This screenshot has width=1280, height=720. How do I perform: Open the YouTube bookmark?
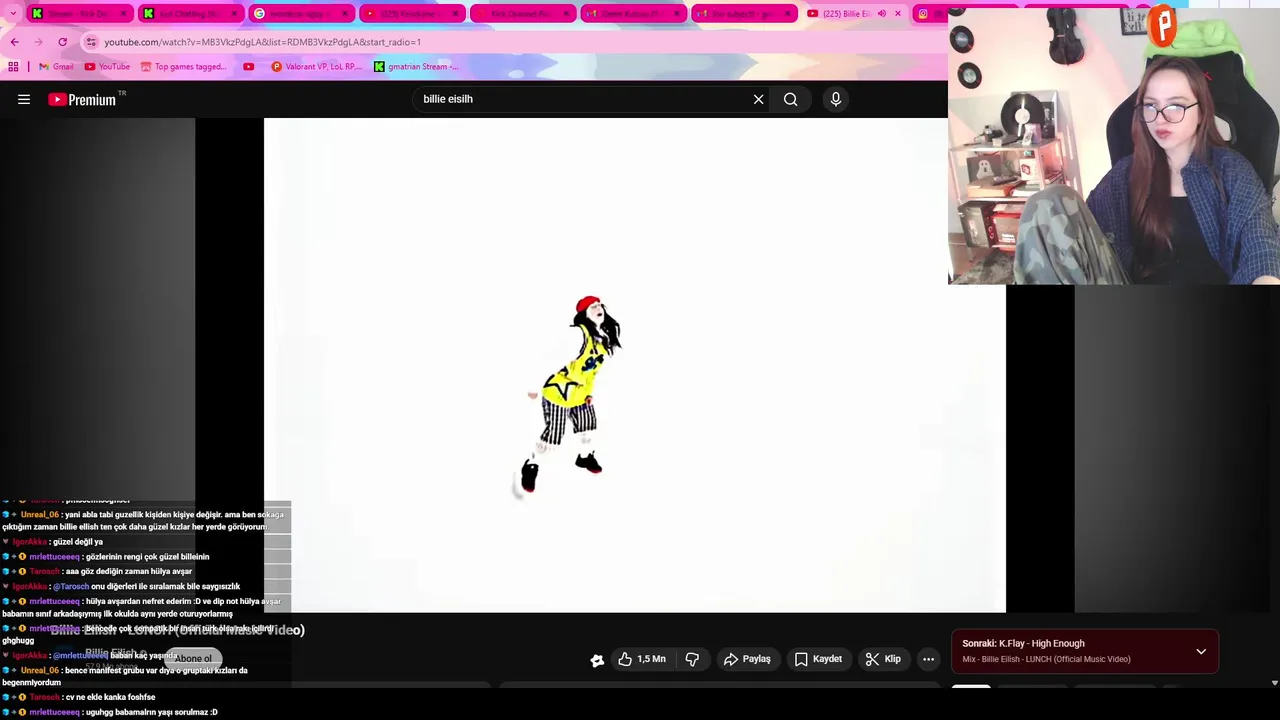pyautogui.click(x=107, y=66)
